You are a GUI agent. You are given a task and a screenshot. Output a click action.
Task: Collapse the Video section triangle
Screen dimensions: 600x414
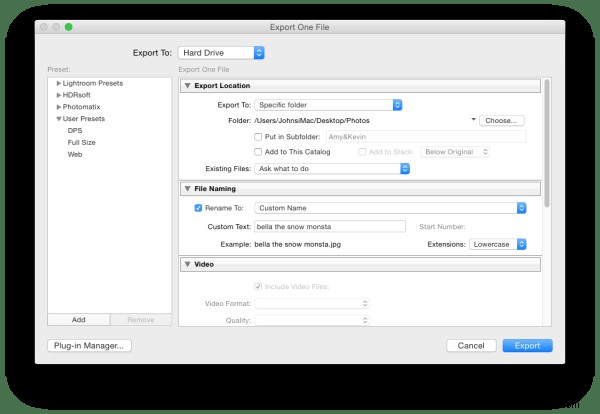[187, 264]
